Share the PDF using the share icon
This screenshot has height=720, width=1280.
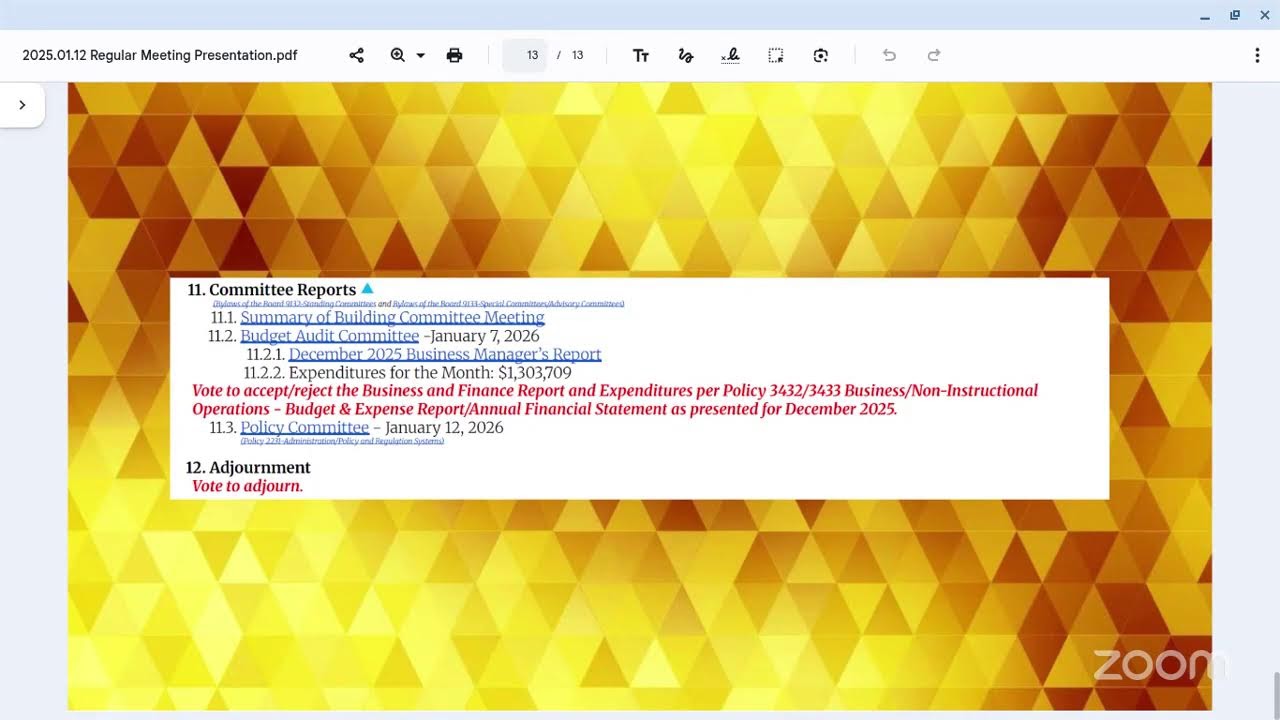coord(356,56)
